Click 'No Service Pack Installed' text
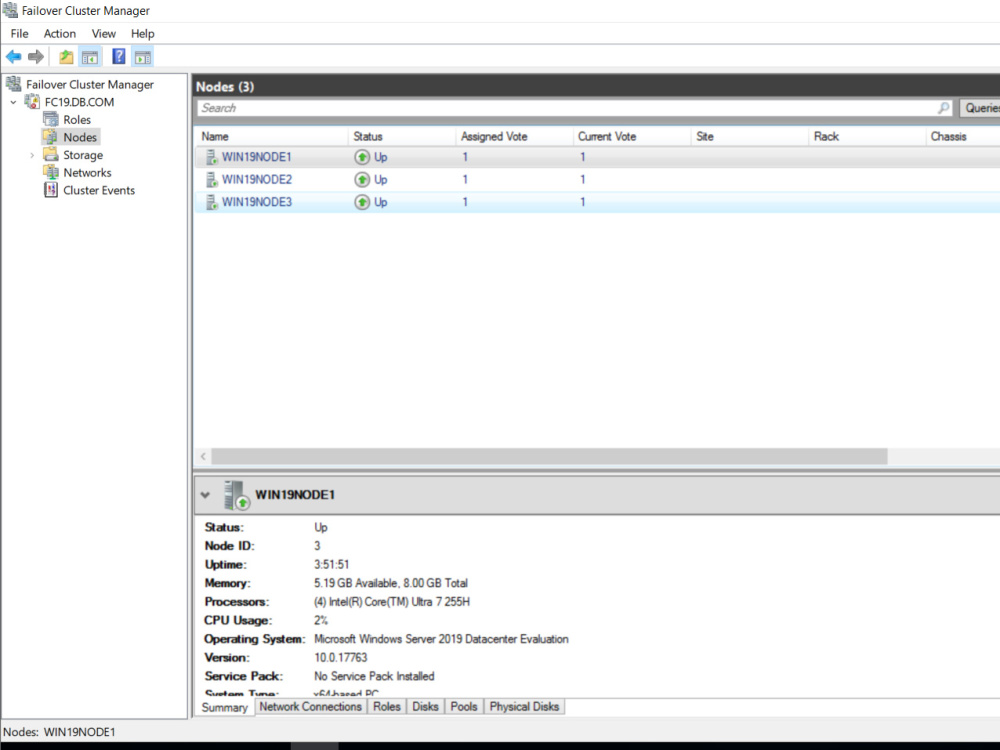 tap(374, 676)
